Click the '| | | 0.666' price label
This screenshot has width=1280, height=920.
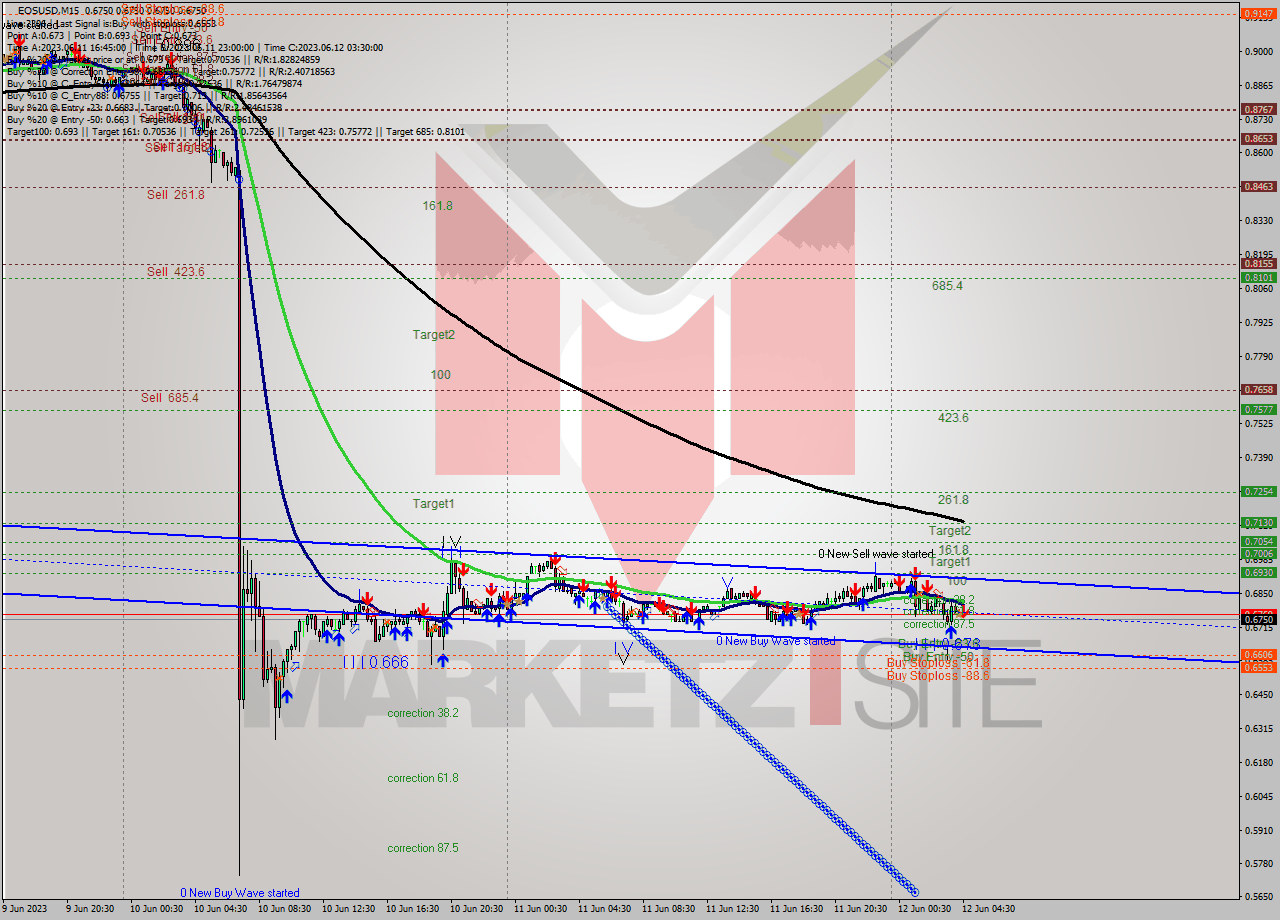[375, 662]
